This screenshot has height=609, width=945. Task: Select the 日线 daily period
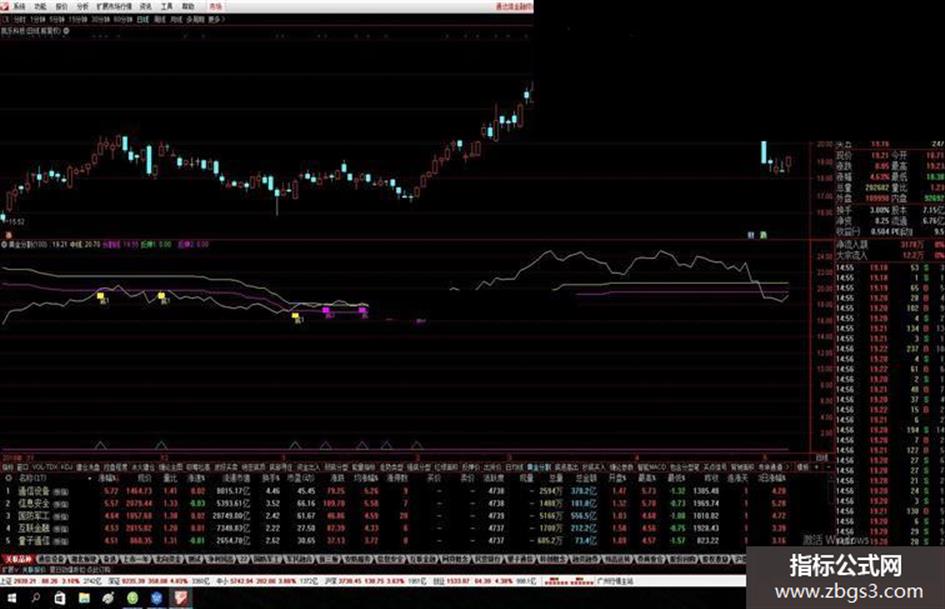[143, 19]
